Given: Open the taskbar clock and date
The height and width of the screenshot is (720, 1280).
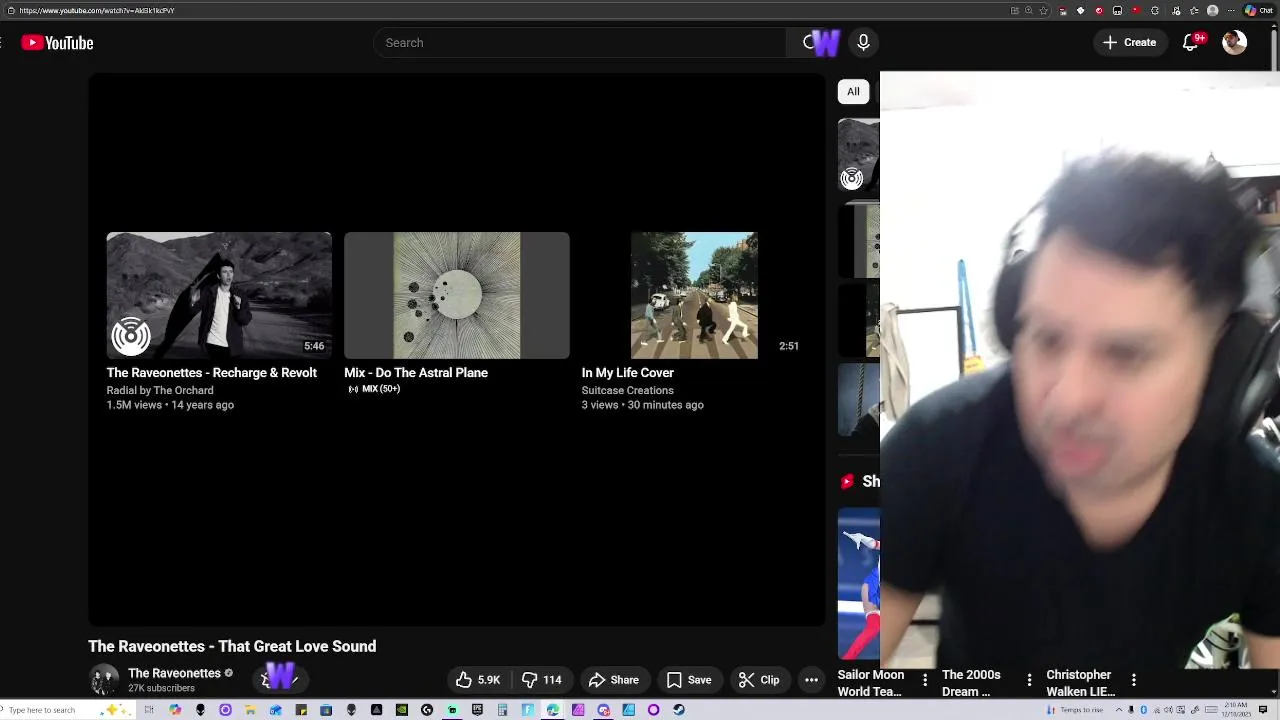Looking at the screenshot, I should tap(1236, 710).
